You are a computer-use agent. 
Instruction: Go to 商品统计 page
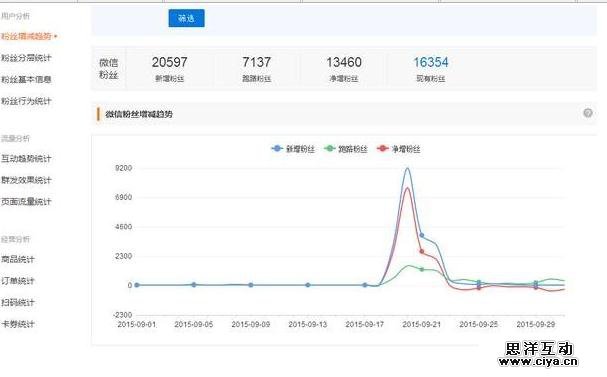coord(18,259)
